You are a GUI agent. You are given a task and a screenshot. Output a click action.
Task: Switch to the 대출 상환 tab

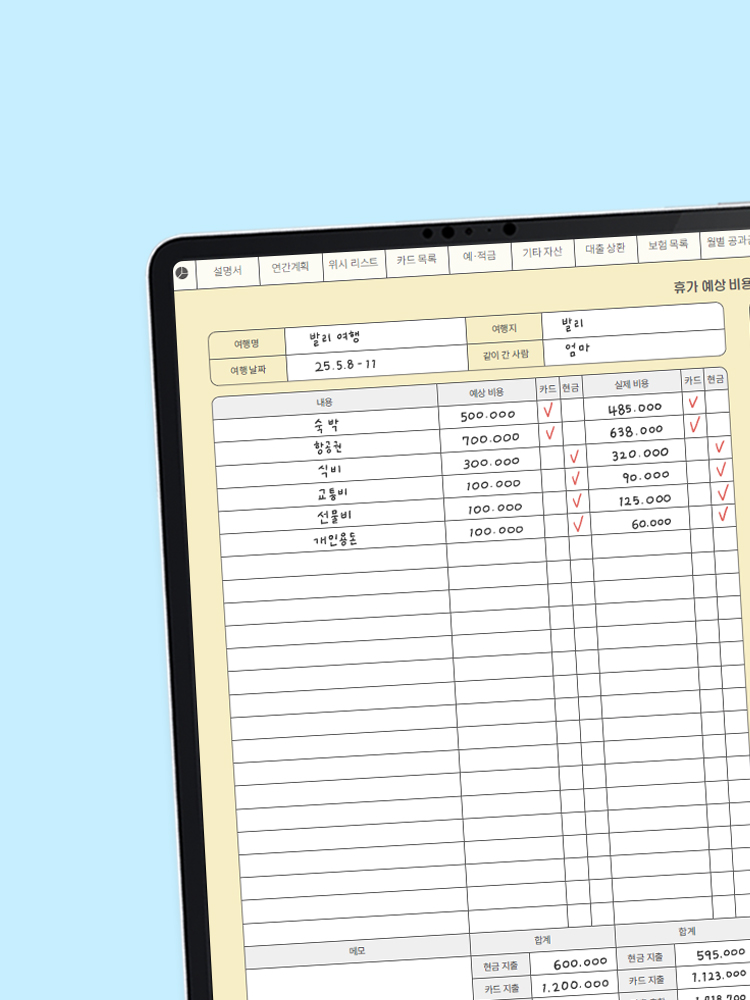pyautogui.click(x=605, y=248)
